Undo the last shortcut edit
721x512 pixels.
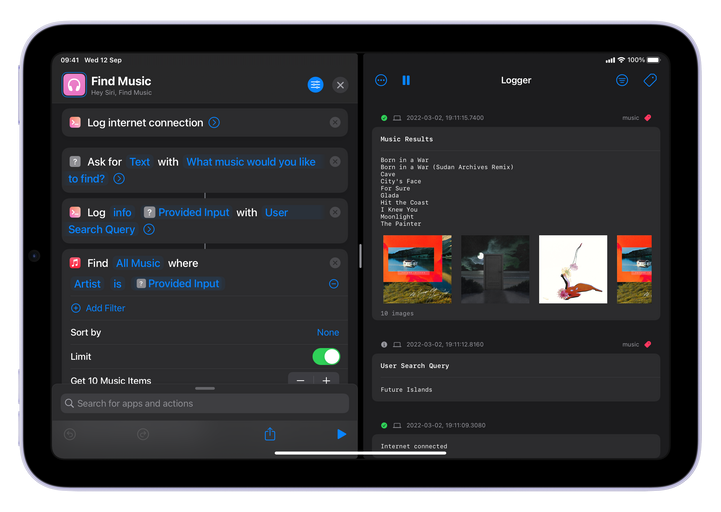coord(70,434)
